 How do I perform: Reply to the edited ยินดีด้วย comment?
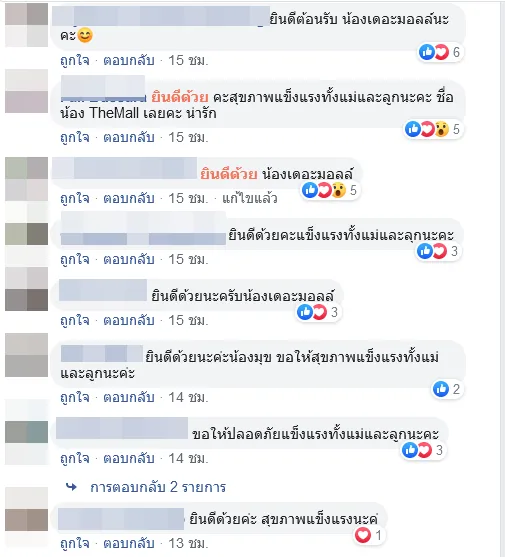[x=129, y=198]
